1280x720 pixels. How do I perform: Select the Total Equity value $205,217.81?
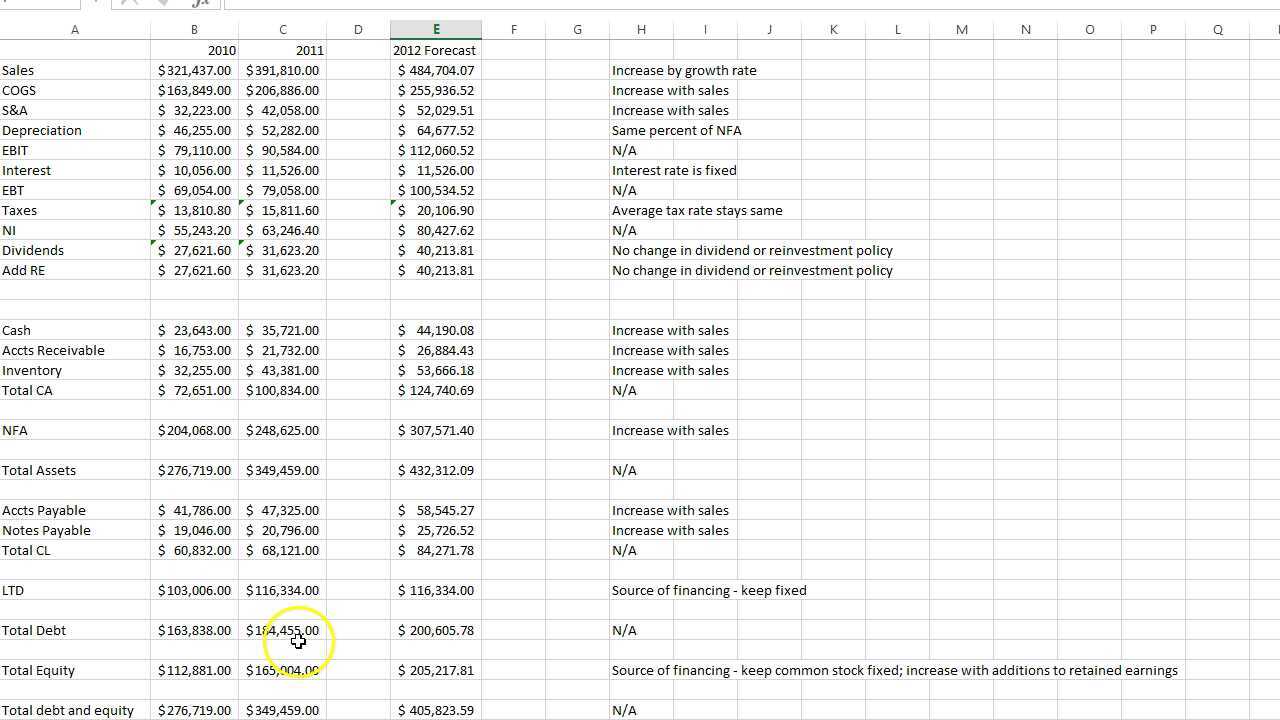coord(434,670)
